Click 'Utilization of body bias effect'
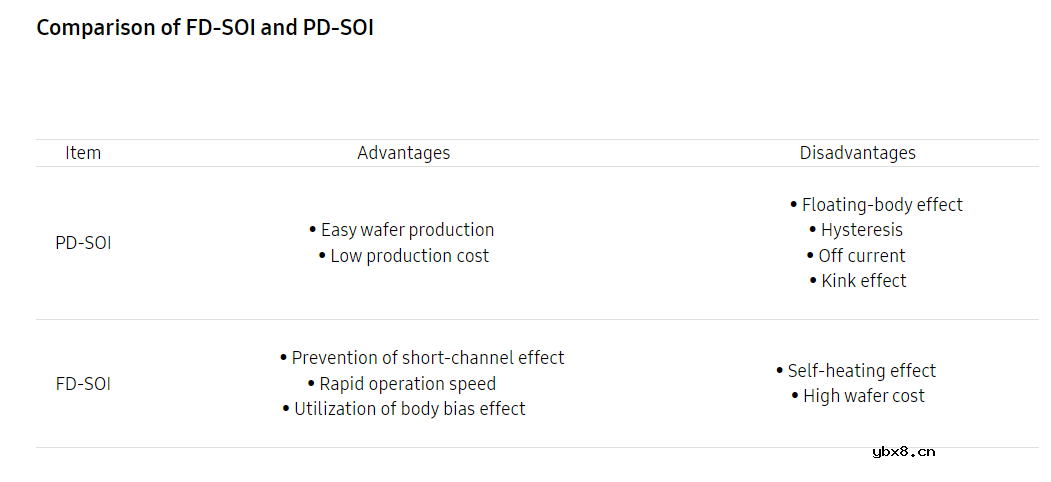 pos(409,409)
